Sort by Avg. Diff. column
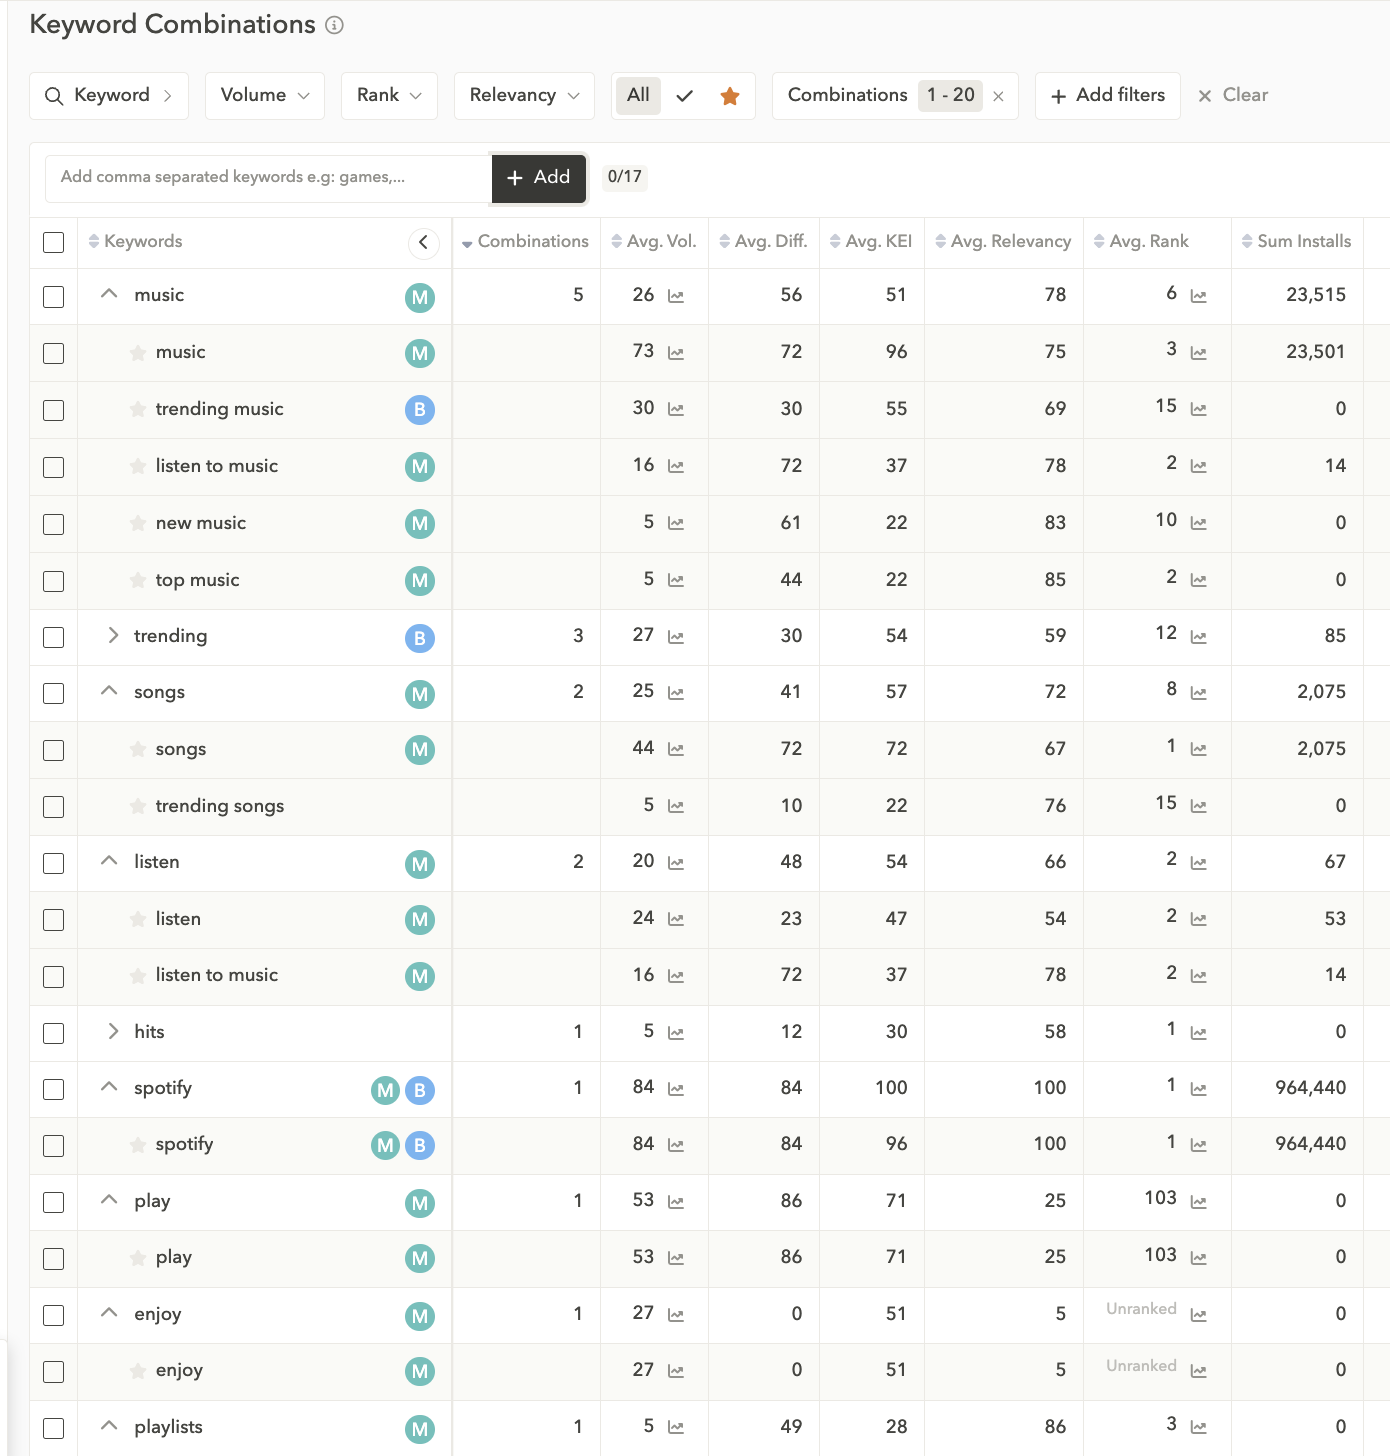Screen dimensions: 1390x1456 763,242
